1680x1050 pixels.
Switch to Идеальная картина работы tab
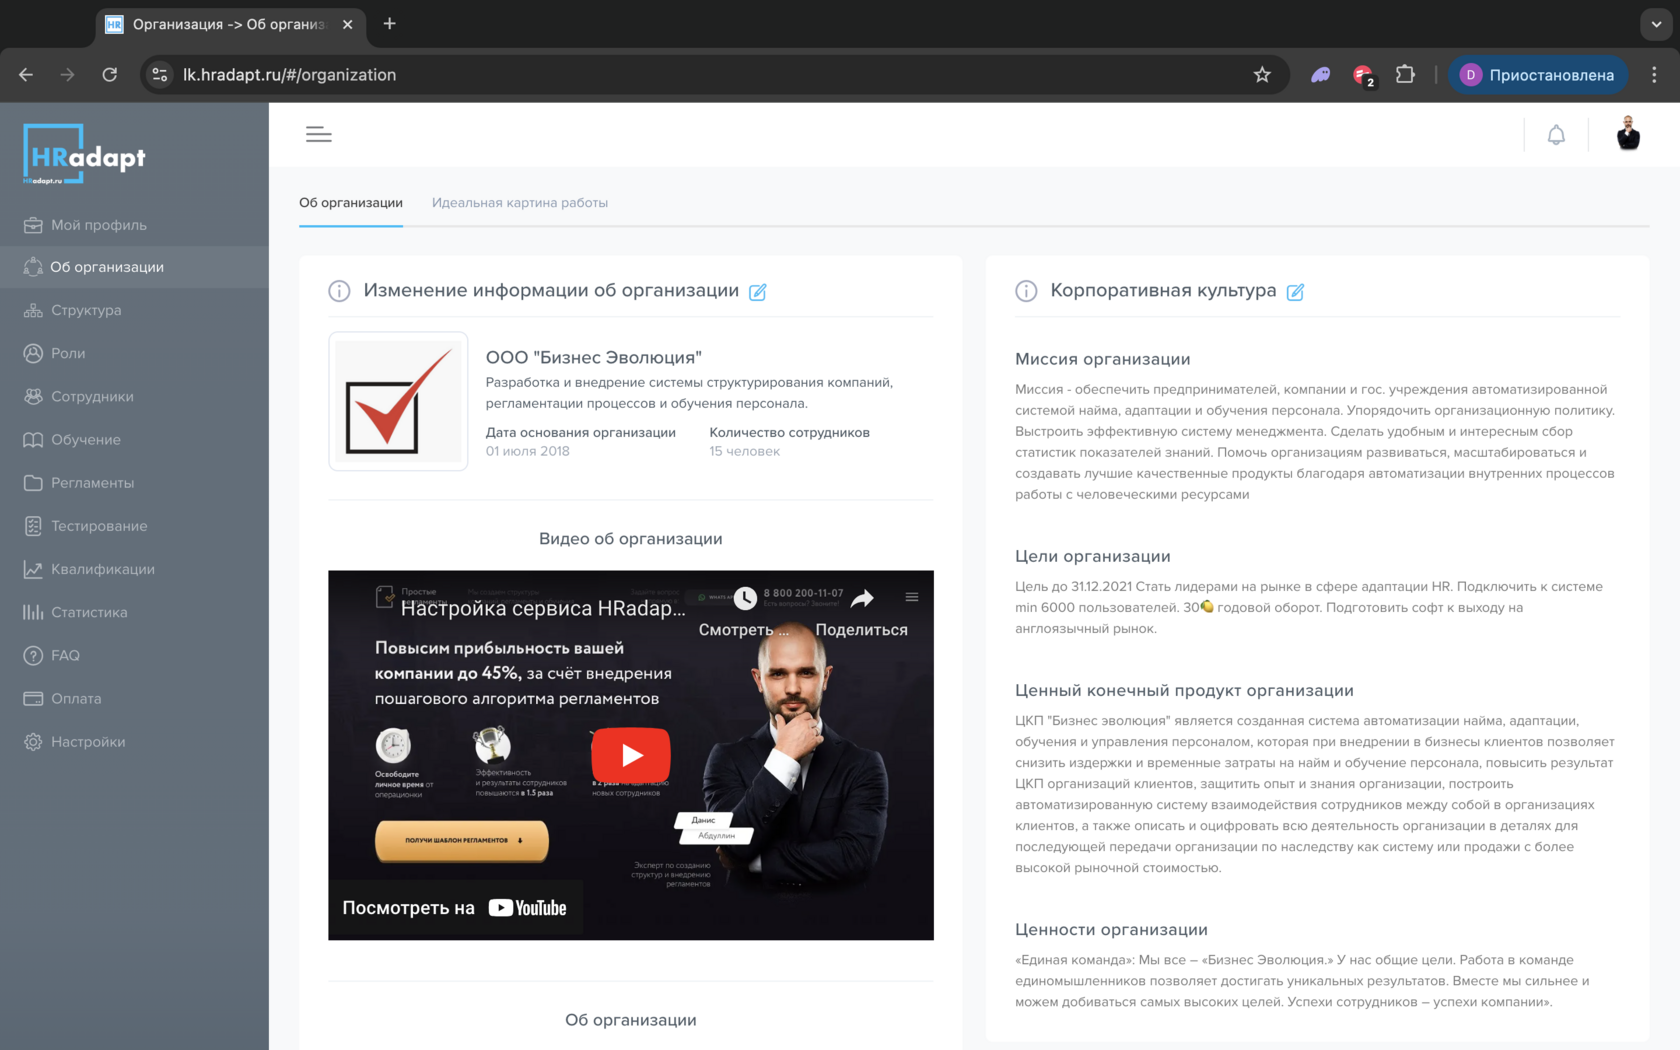click(x=520, y=203)
